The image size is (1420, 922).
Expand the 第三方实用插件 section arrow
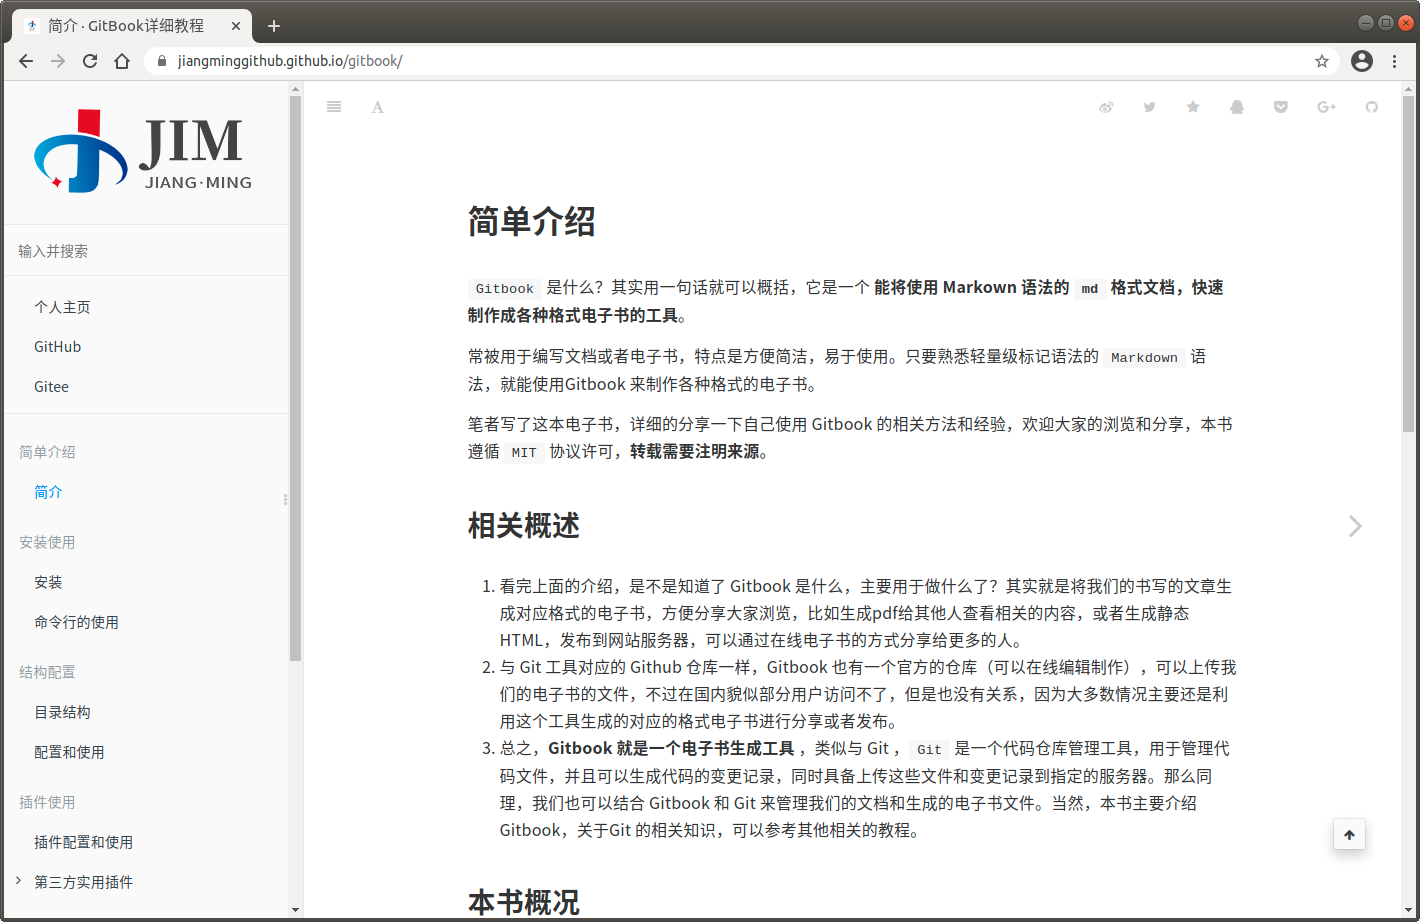[x=18, y=880]
